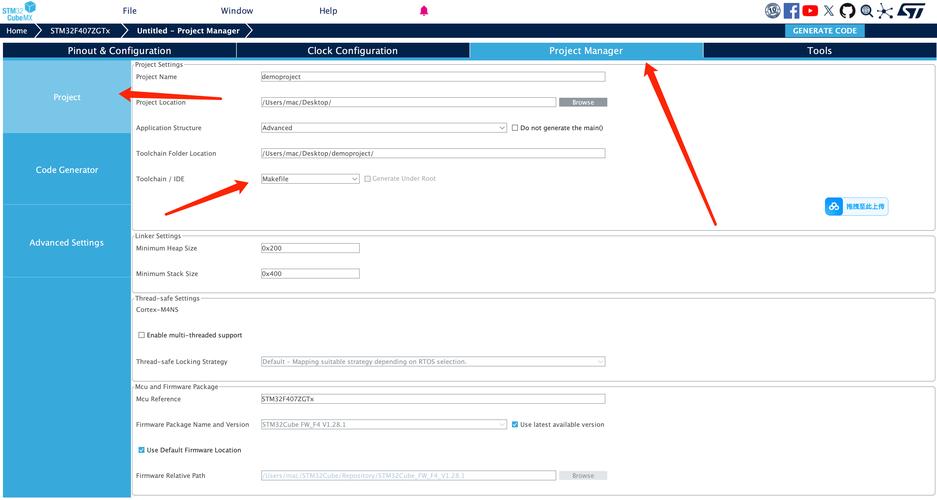This screenshot has height=500, width=937.
Task: Open the Facebook icon link
Action: tap(791, 10)
